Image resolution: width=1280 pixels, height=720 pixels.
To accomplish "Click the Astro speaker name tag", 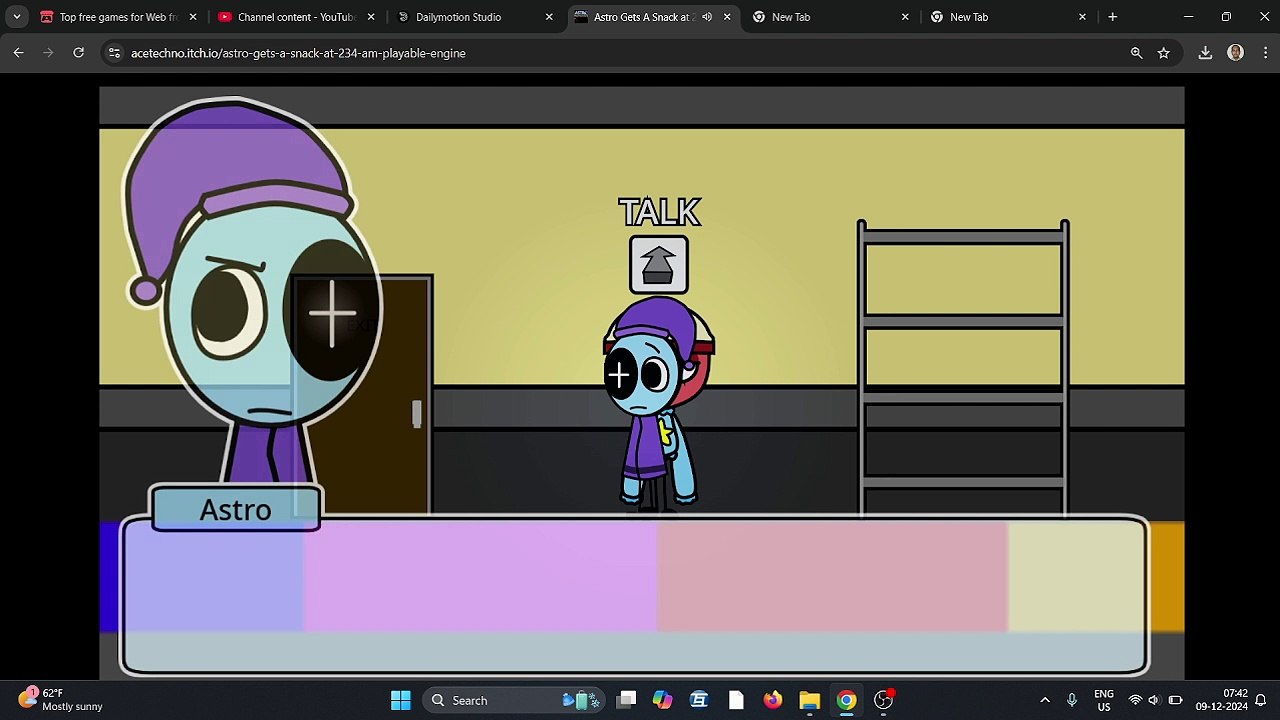I will (236, 509).
